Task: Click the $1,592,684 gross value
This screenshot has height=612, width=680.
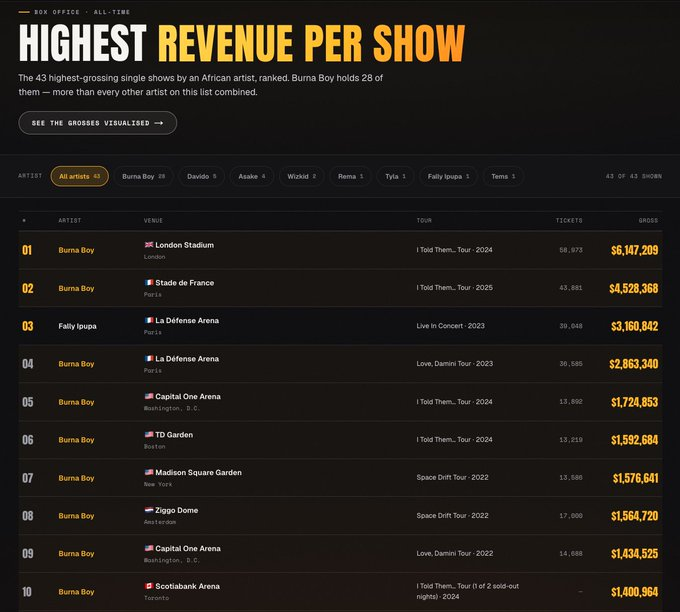Action: click(x=634, y=440)
